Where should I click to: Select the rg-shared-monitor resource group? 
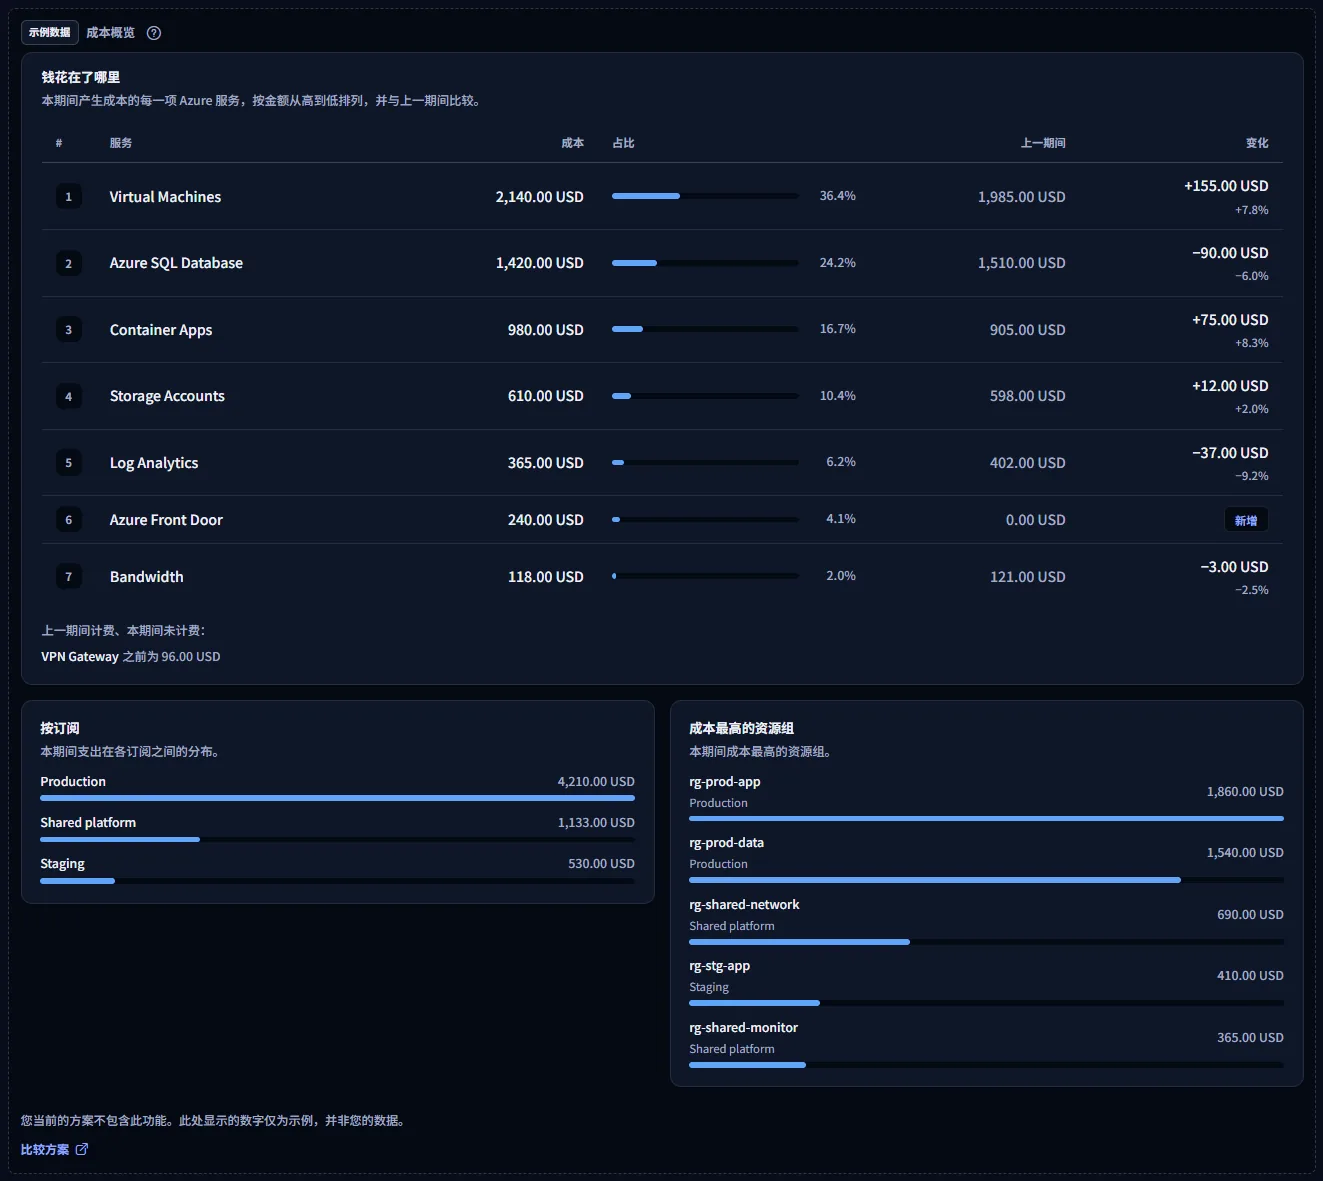pyautogui.click(x=744, y=1028)
